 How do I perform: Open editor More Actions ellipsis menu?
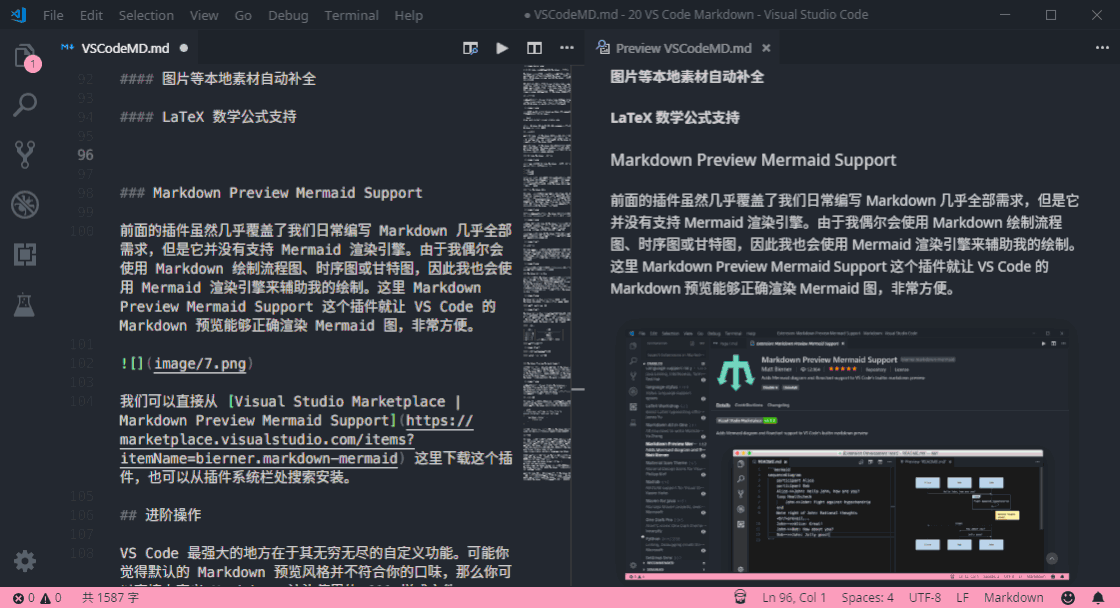coord(566,48)
